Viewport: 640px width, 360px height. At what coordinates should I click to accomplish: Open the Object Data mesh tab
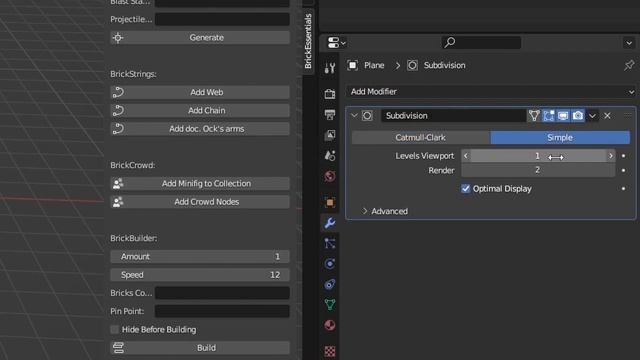coord(330,304)
